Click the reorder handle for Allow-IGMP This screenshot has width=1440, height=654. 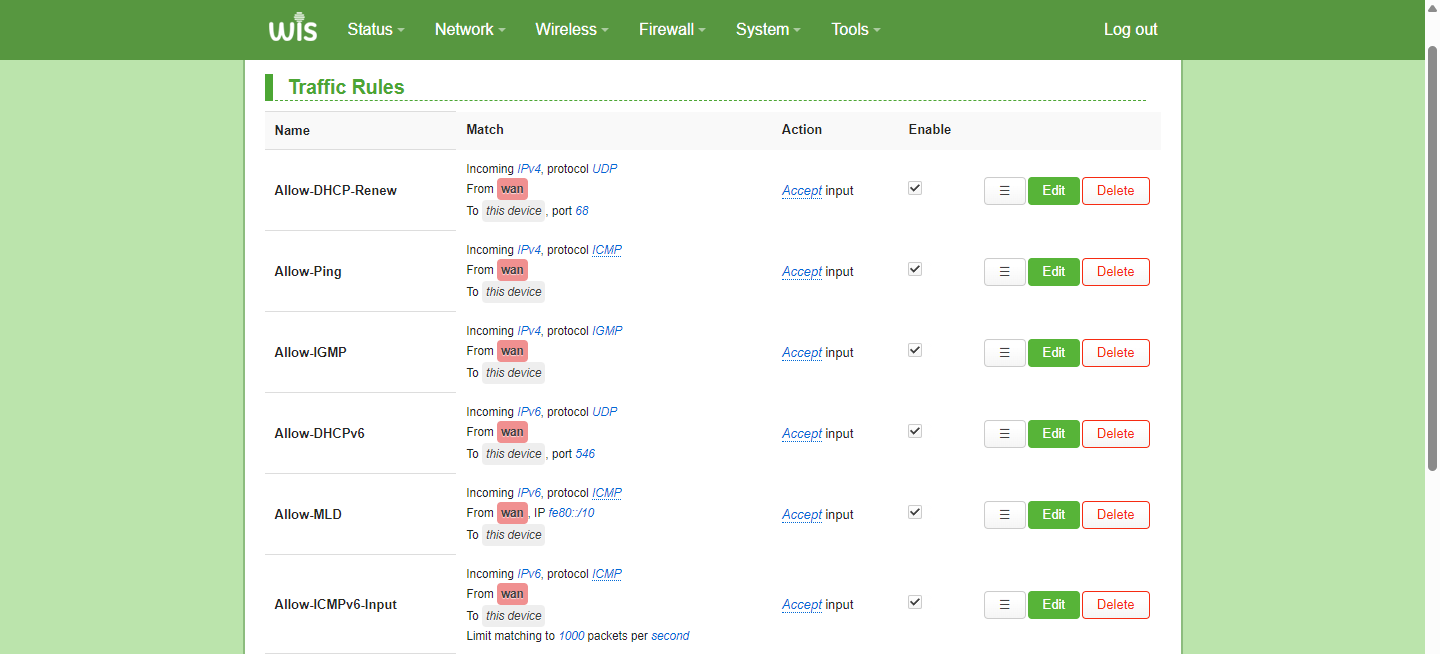(x=1005, y=353)
